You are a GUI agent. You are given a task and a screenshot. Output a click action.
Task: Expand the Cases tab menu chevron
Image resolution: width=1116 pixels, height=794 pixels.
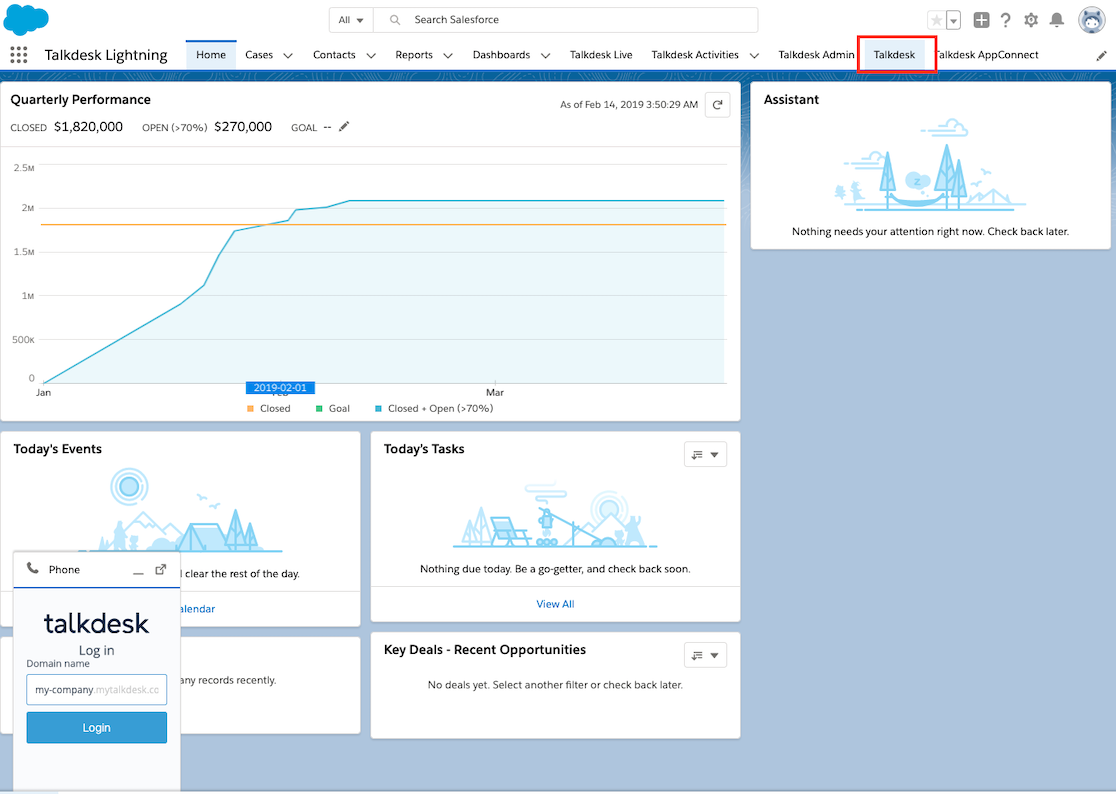pos(288,55)
